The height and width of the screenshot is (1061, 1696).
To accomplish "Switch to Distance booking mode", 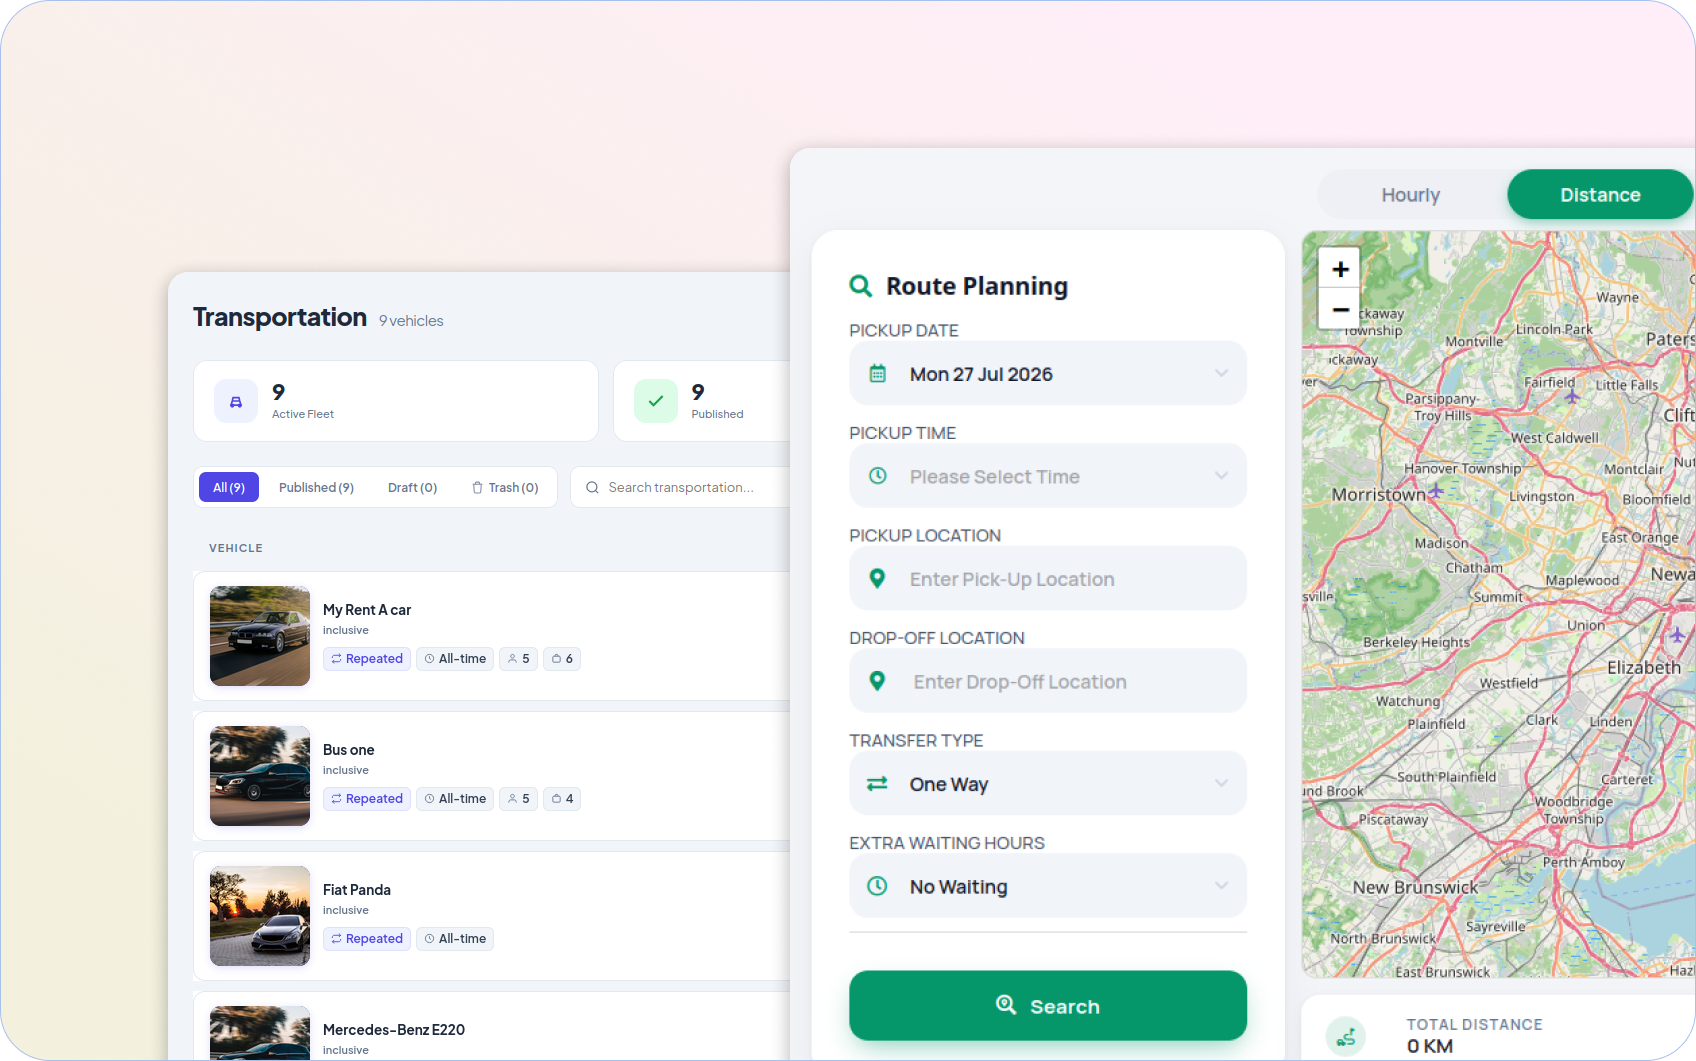I will pyautogui.click(x=1600, y=195).
